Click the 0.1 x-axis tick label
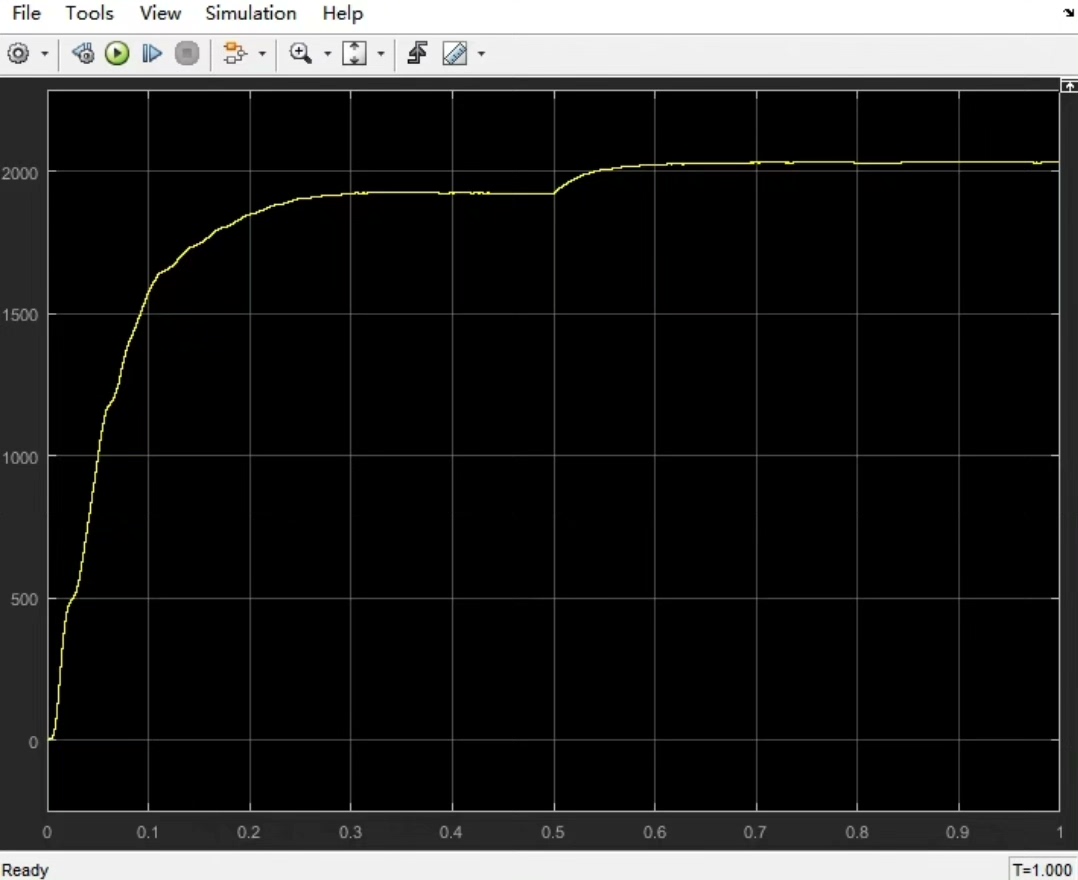 click(147, 833)
